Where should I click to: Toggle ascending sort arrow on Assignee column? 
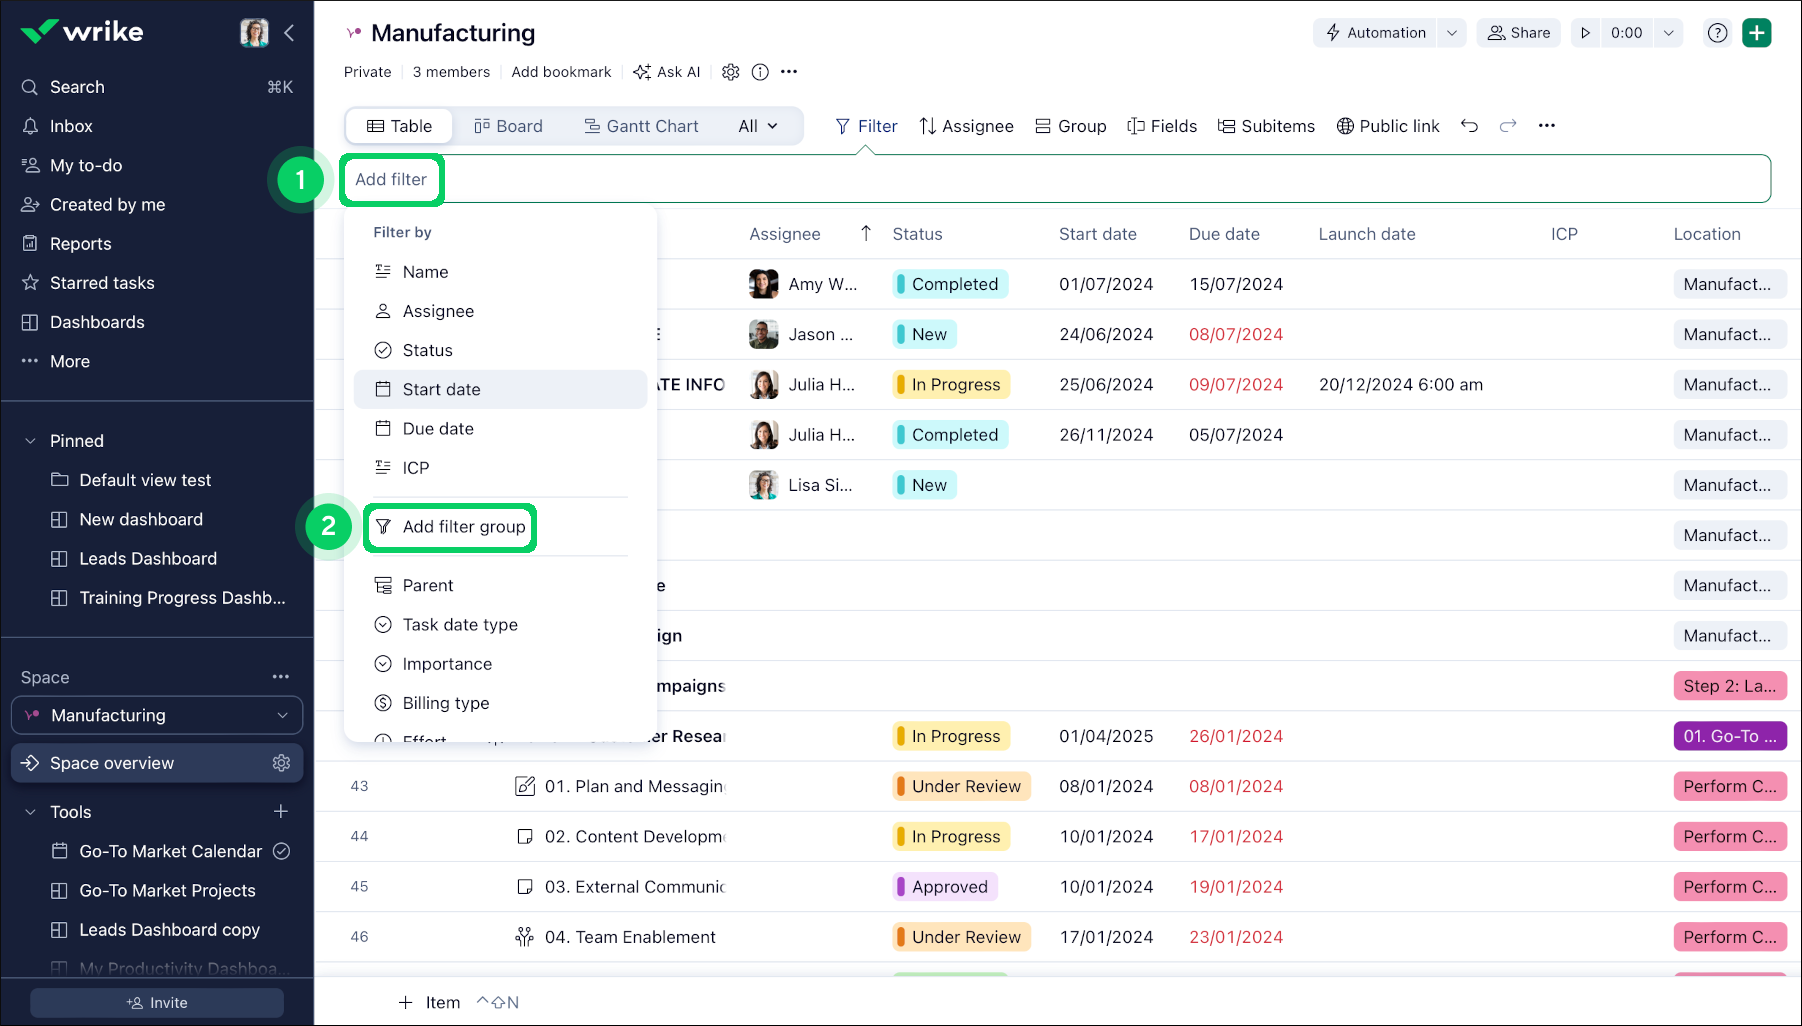[x=866, y=233]
